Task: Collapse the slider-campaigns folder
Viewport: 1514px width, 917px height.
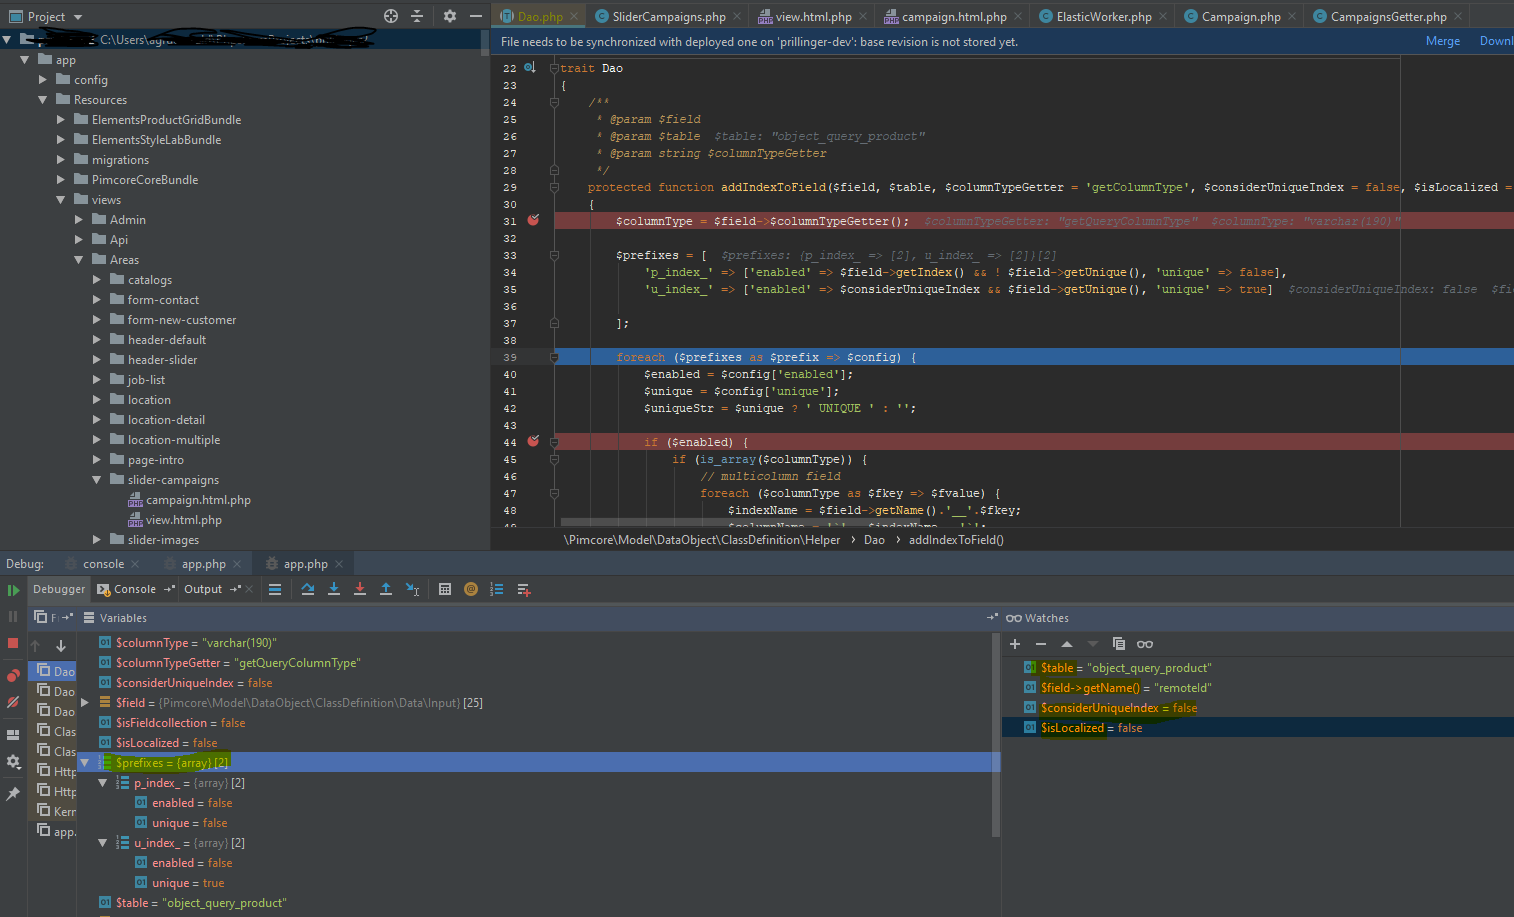Action: coord(96,479)
